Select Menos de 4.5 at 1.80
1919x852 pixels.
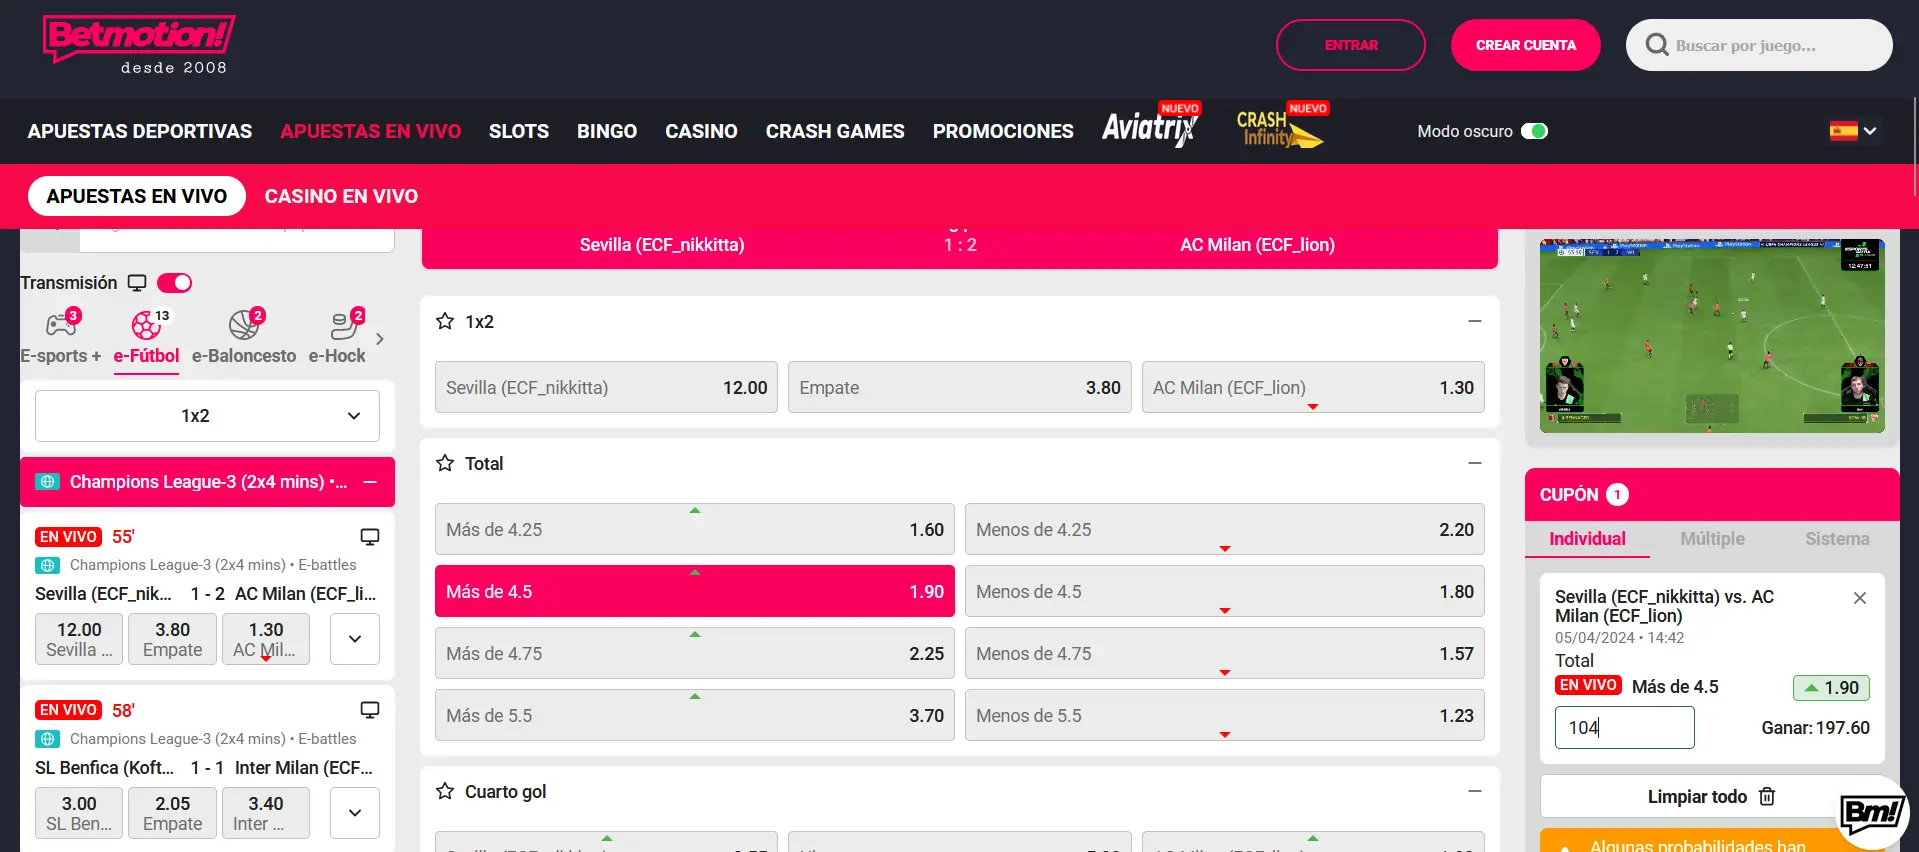coord(1225,592)
